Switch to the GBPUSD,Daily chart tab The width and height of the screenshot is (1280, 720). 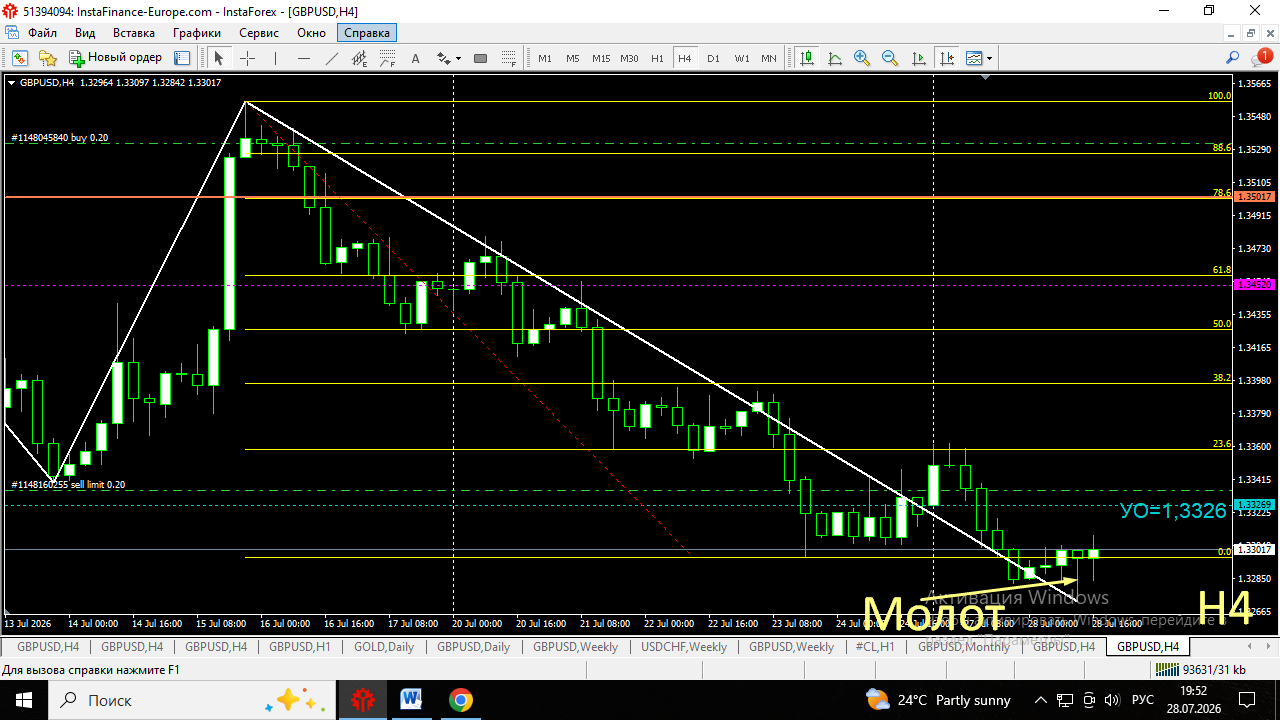point(473,647)
